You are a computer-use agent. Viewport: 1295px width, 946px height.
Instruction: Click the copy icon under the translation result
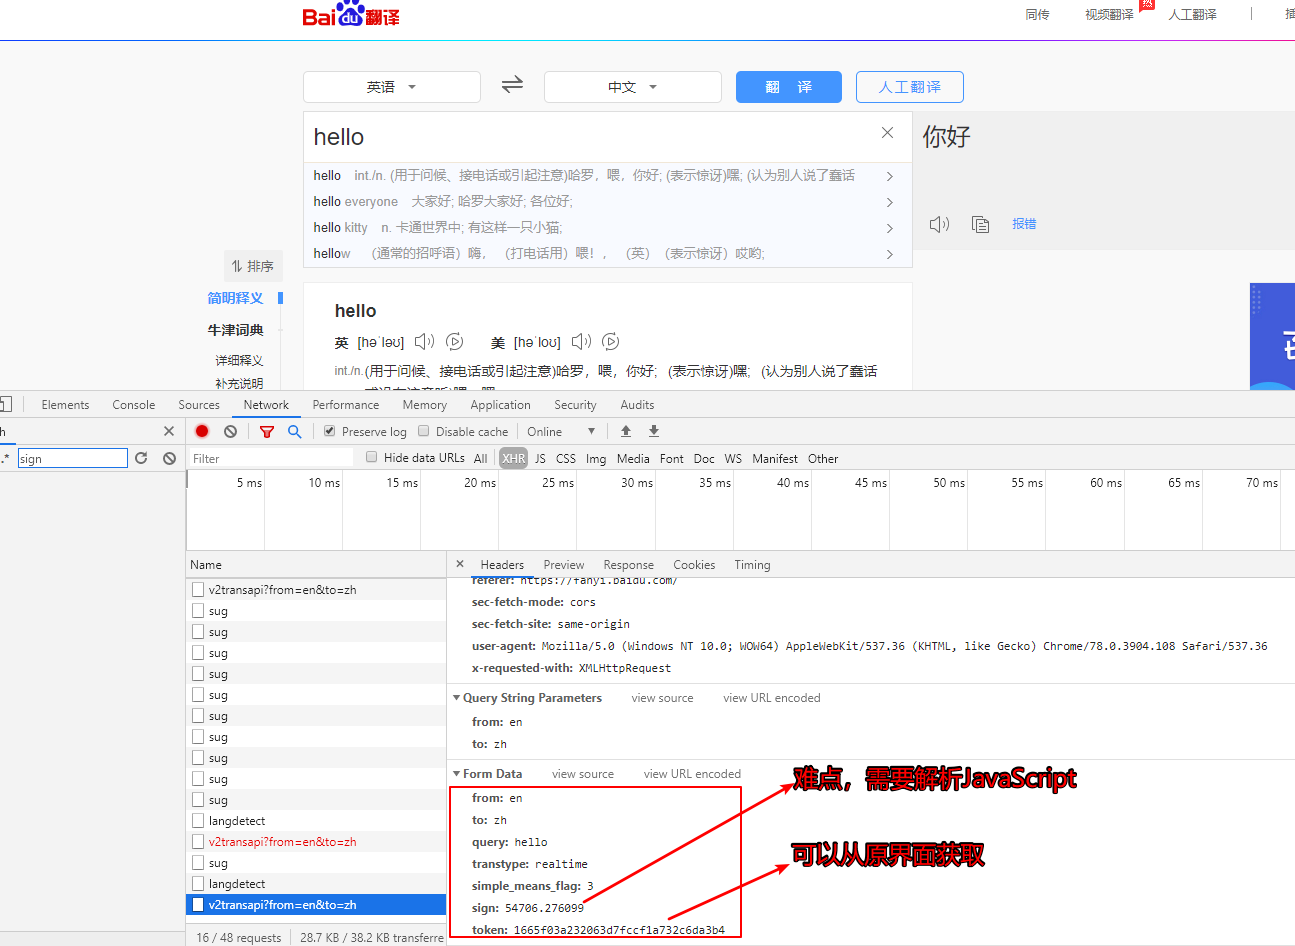click(981, 224)
